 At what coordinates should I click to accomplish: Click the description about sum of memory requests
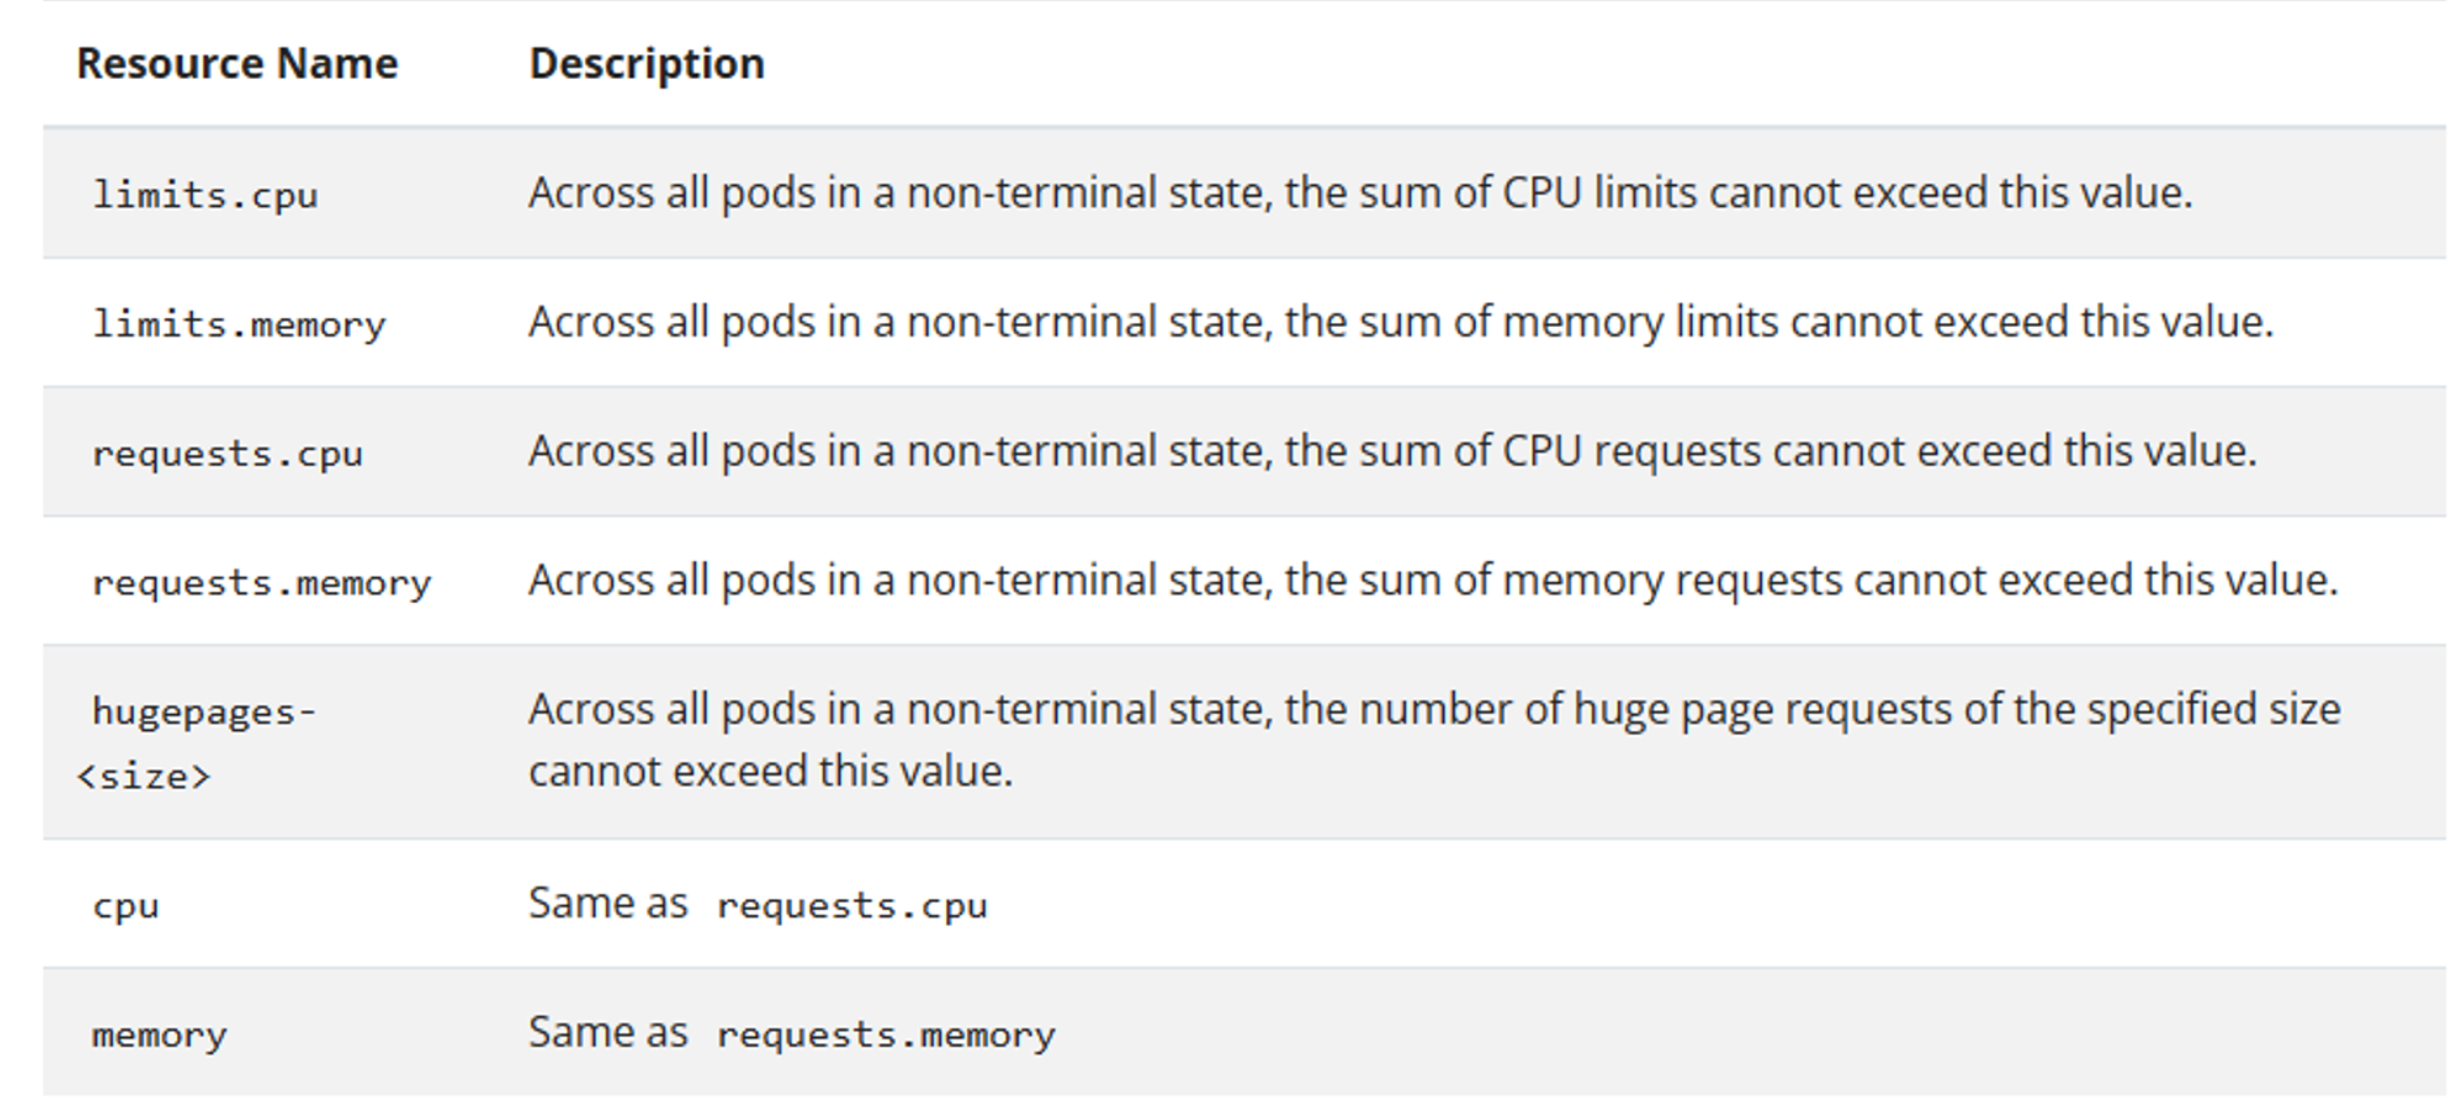click(1432, 580)
